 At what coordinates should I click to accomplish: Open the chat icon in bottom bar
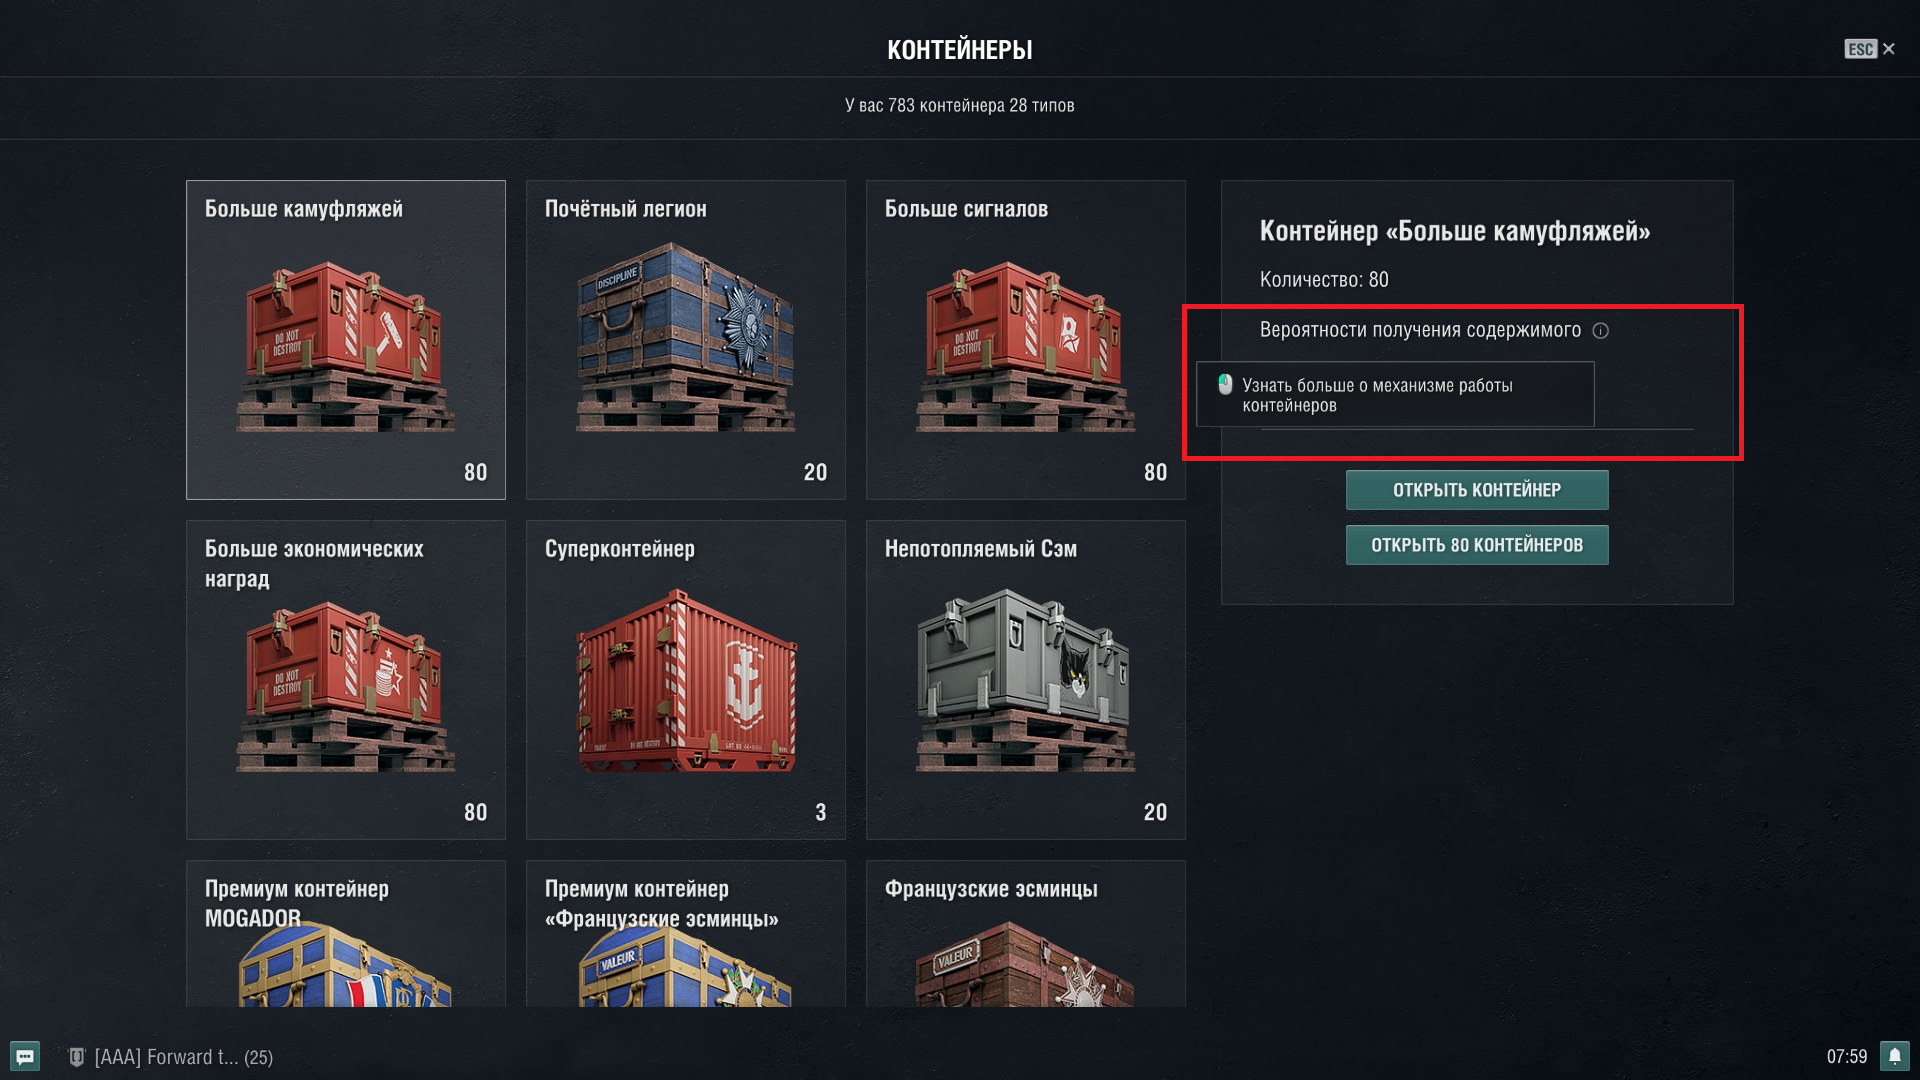coord(25,1056)
